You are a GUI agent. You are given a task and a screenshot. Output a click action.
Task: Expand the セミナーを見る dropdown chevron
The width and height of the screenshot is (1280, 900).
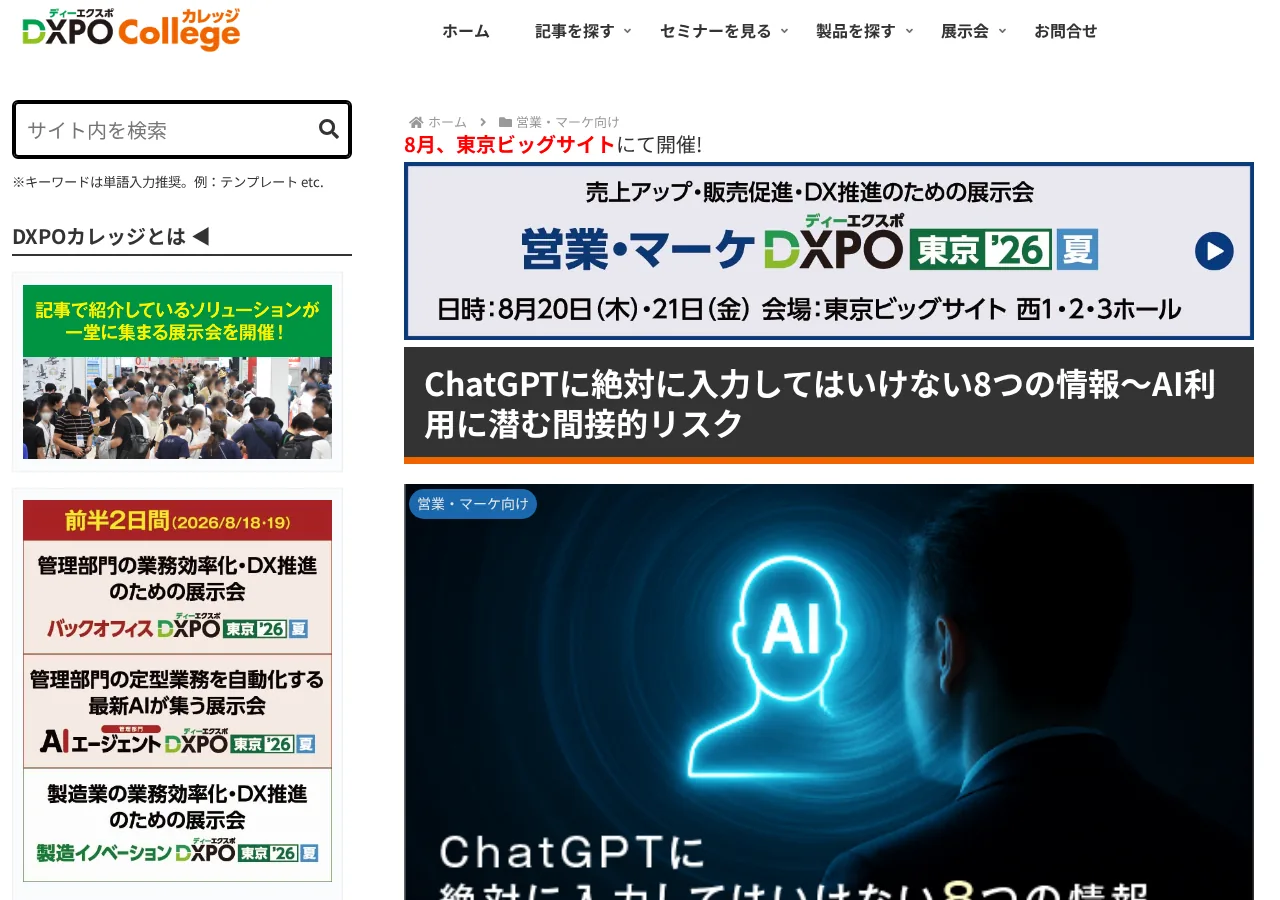point(785,31)
